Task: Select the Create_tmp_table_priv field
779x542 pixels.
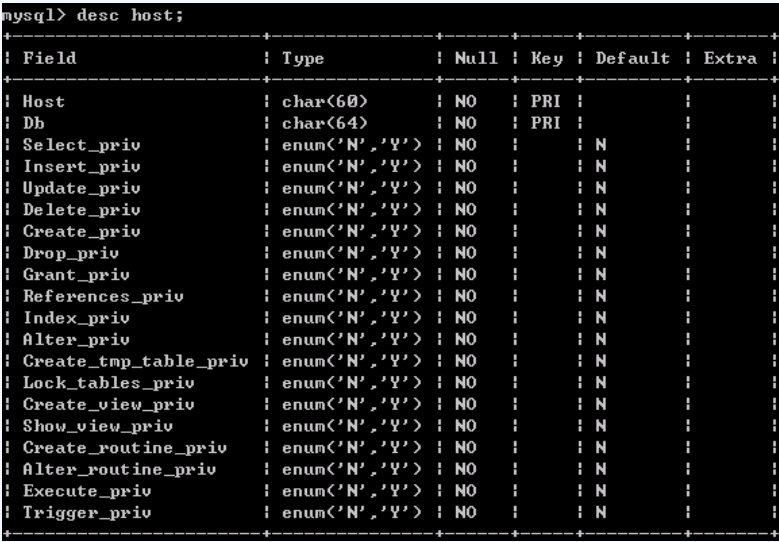Action: 135,362
